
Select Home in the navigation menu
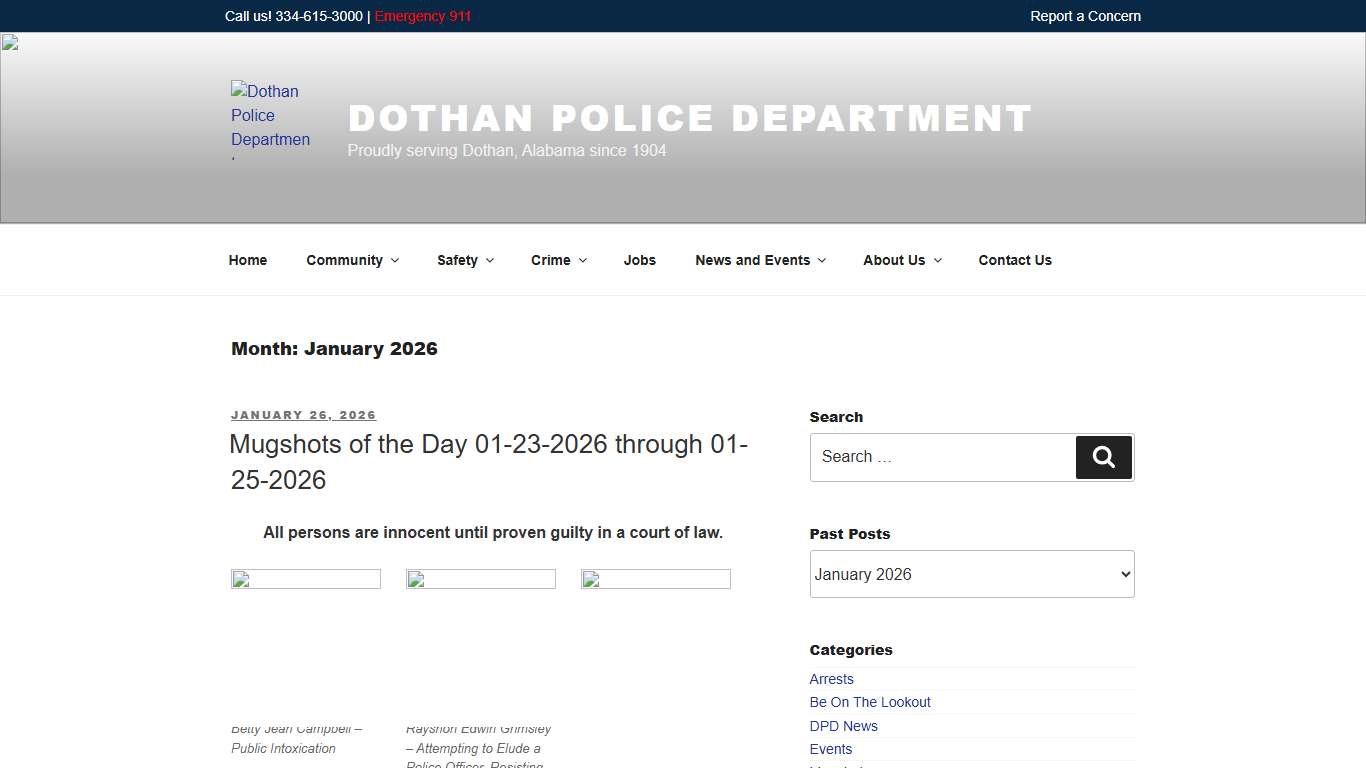click(x=247, y=260)
